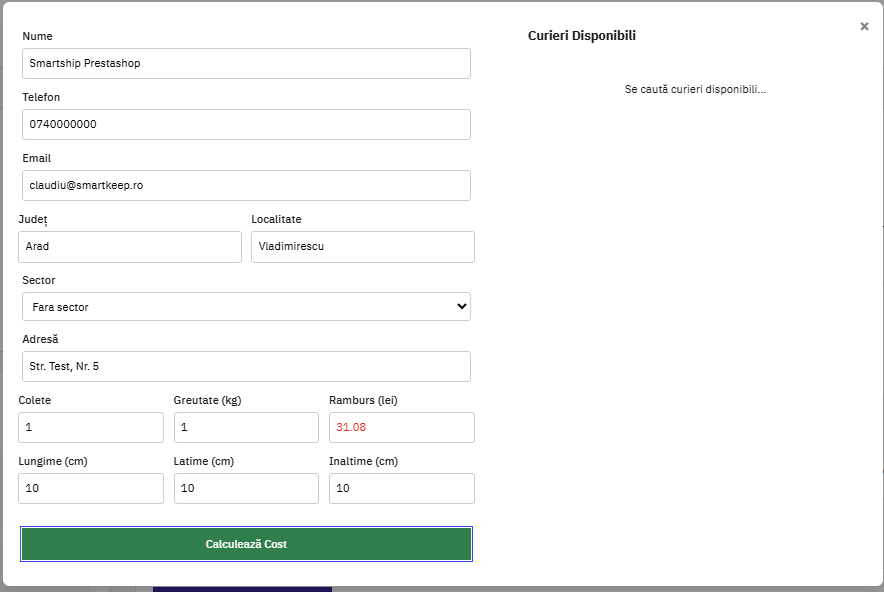Click the Greutate (kg) field

click(x=246, y=427)
